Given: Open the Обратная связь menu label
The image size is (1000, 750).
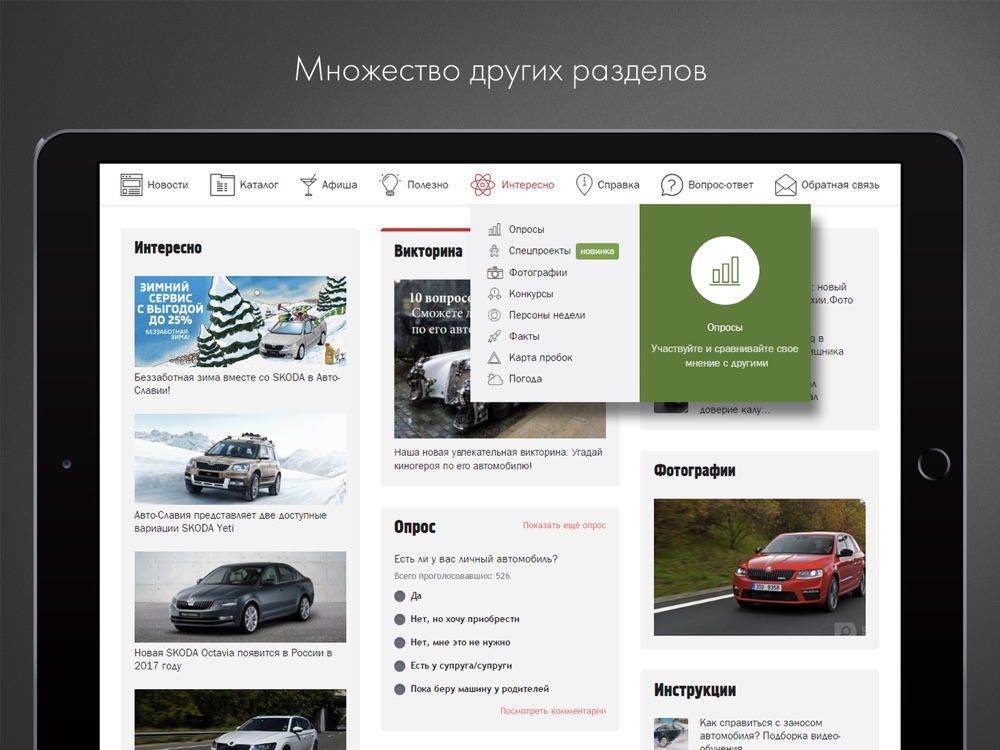Looking at the screenshot, I should 841,185.
